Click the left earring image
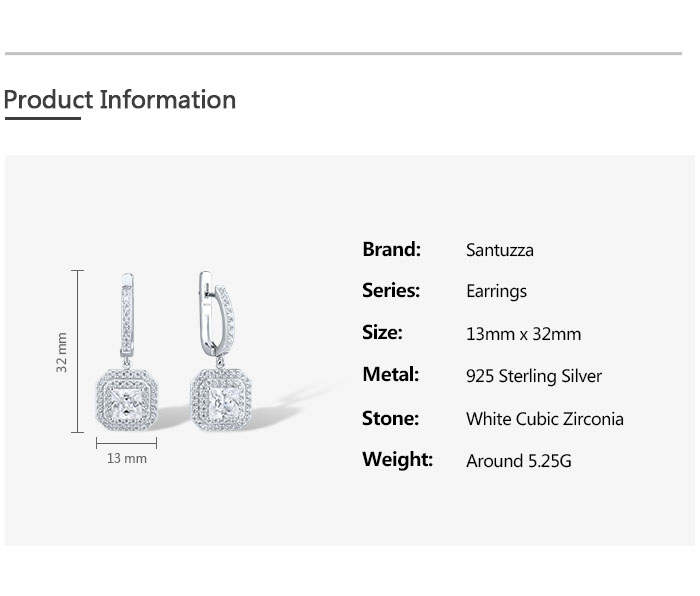Viewport: 700px width, 596px height. point(127,370)
